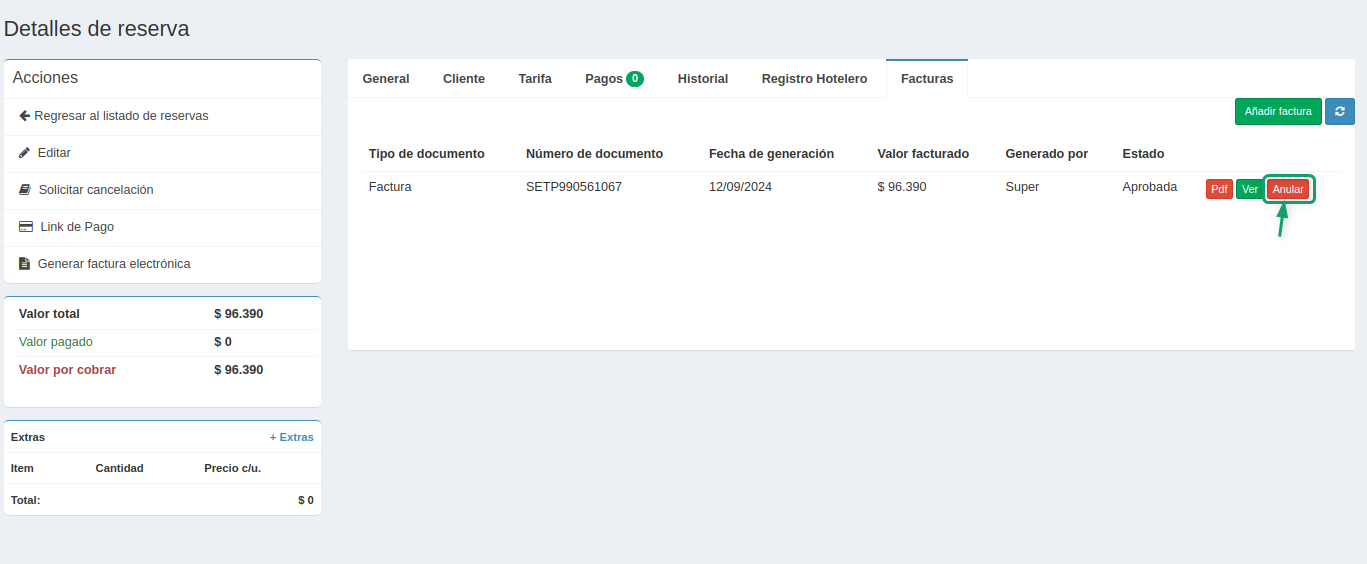Go to the Pagos tab
The width and height of the screenshot is (1367, 564).
coord(614,79)
